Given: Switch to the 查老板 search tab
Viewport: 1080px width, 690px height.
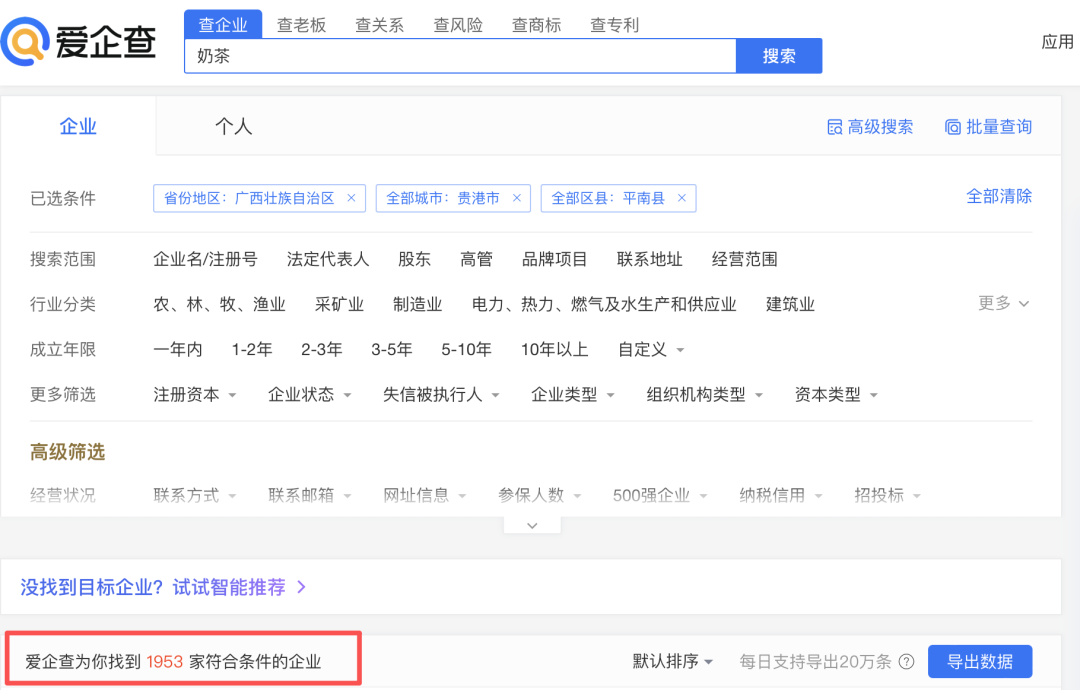Looking at the screenshot, I should (x=302, y=25).
